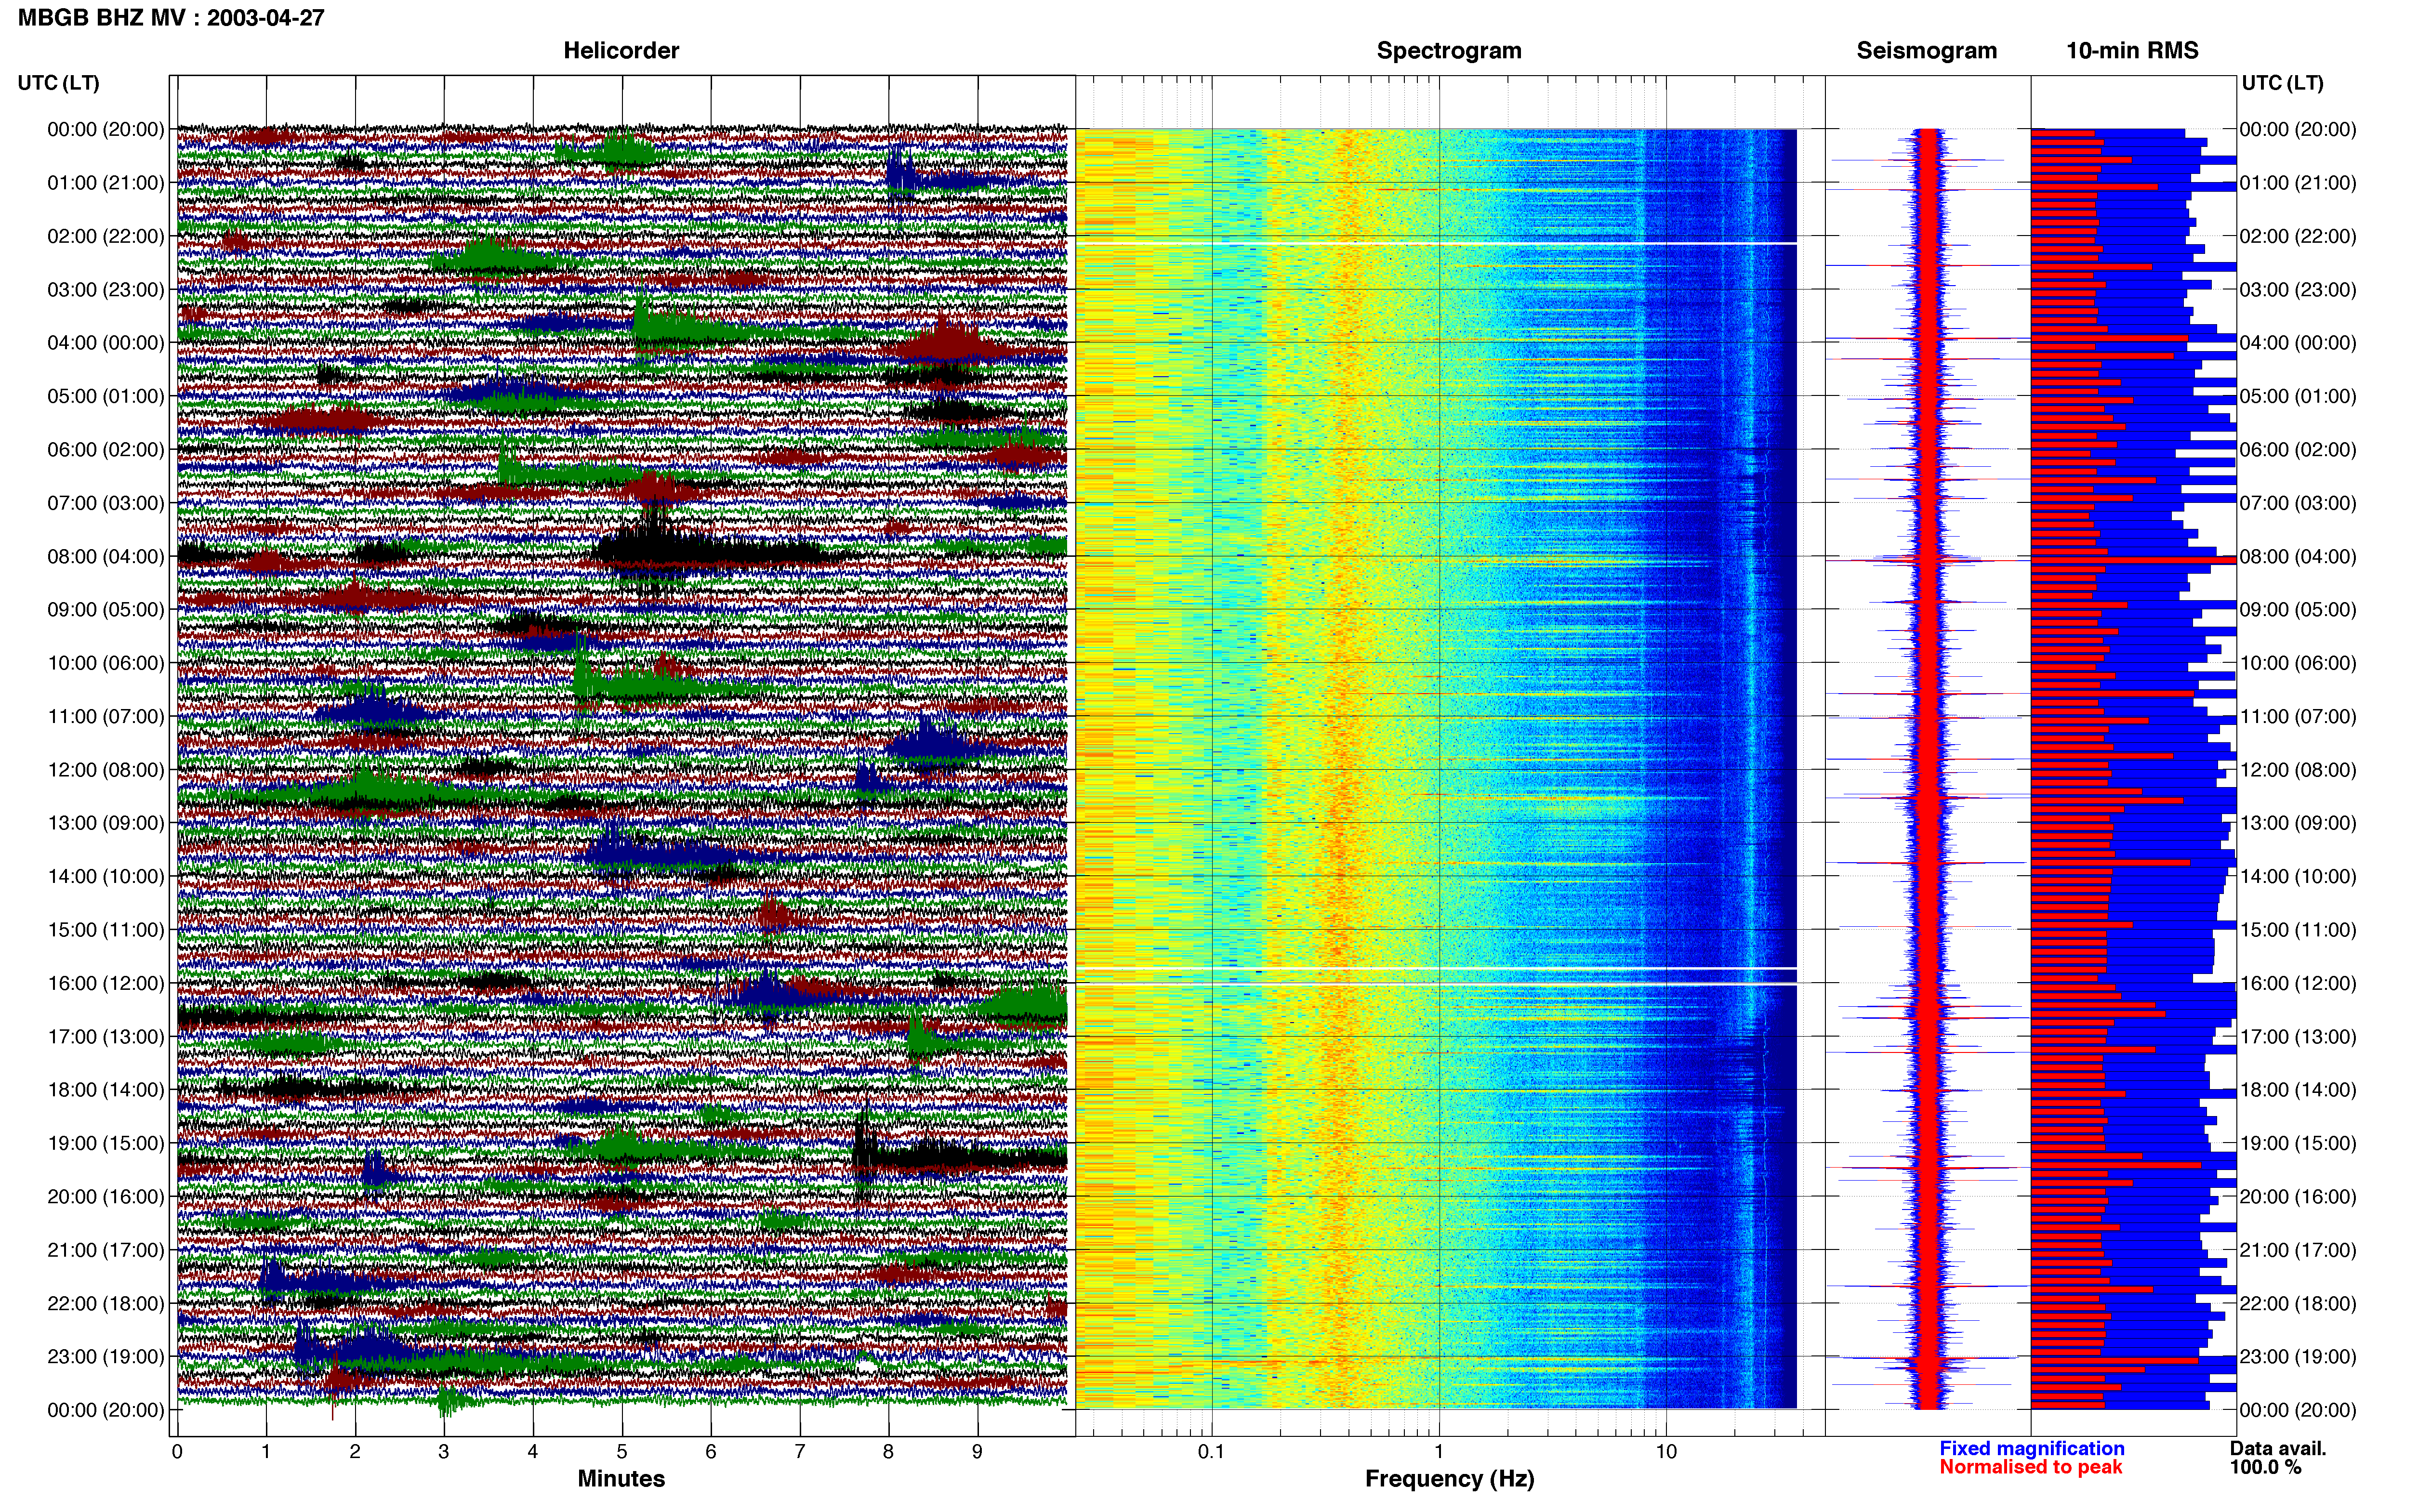Viewport: 2418px width, 1512px height.
Task: Click the 0.1 frequency tick label
Action: (1211, 1452)
